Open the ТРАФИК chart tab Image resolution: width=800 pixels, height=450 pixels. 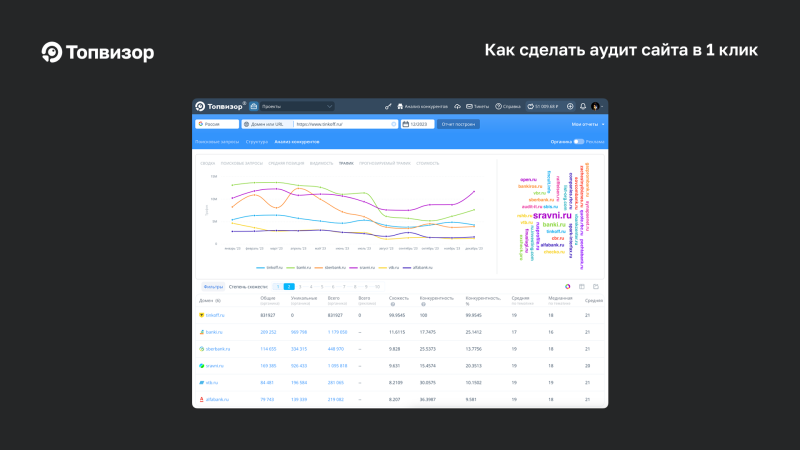[x=346, y=163]
